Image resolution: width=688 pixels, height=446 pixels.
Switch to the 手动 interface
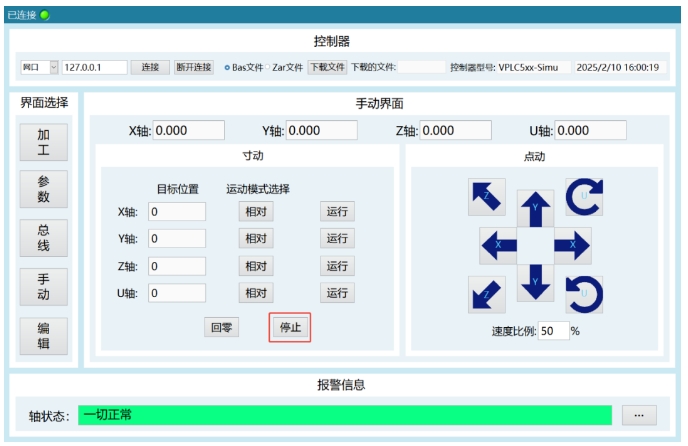[x=43, y=287]
